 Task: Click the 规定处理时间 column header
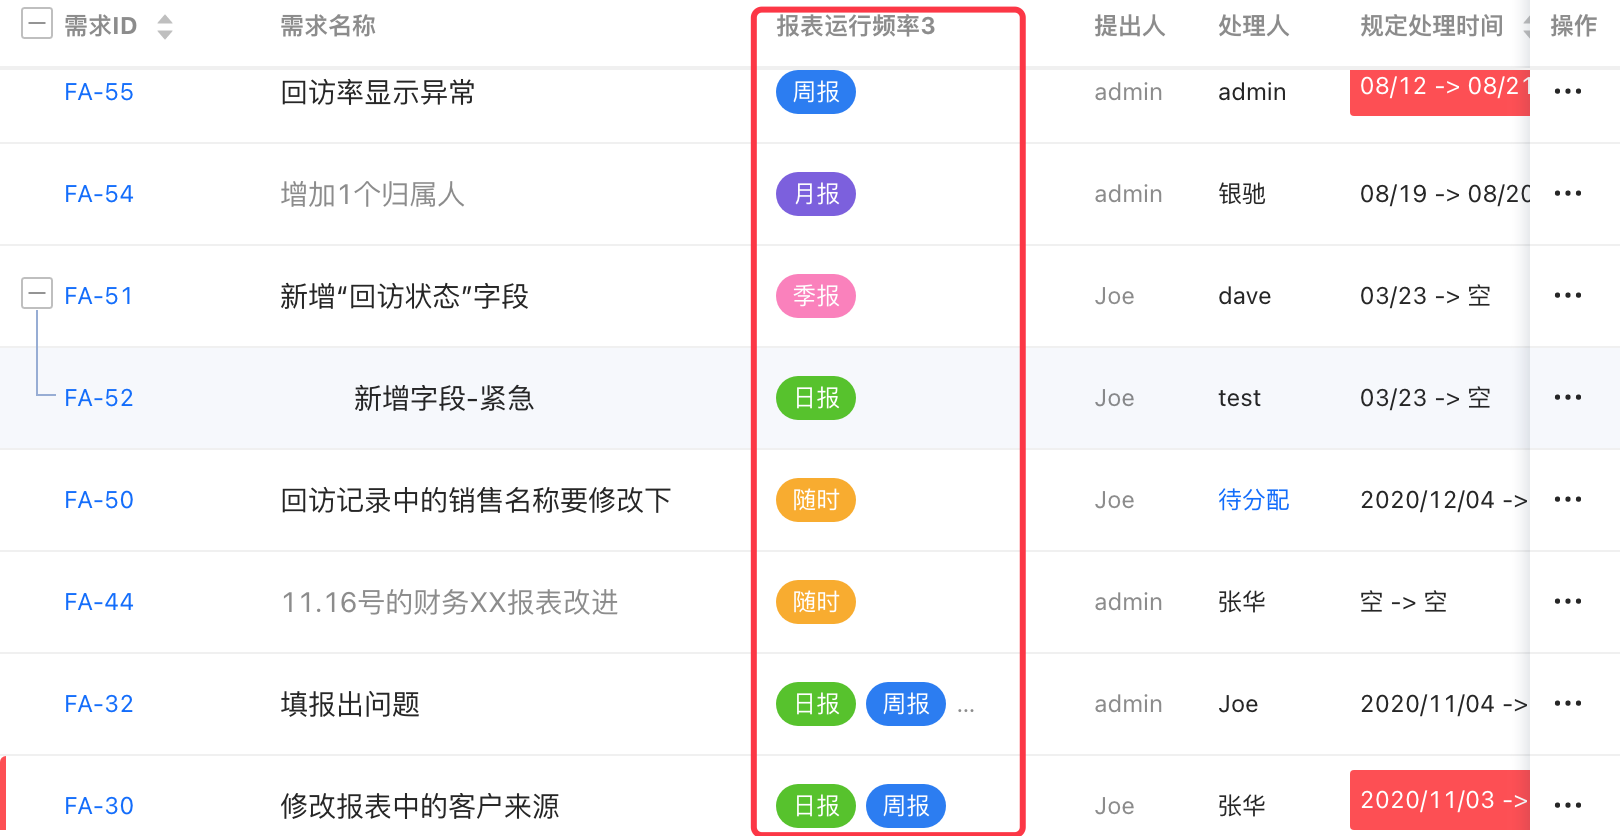[x=1431, y=26]
